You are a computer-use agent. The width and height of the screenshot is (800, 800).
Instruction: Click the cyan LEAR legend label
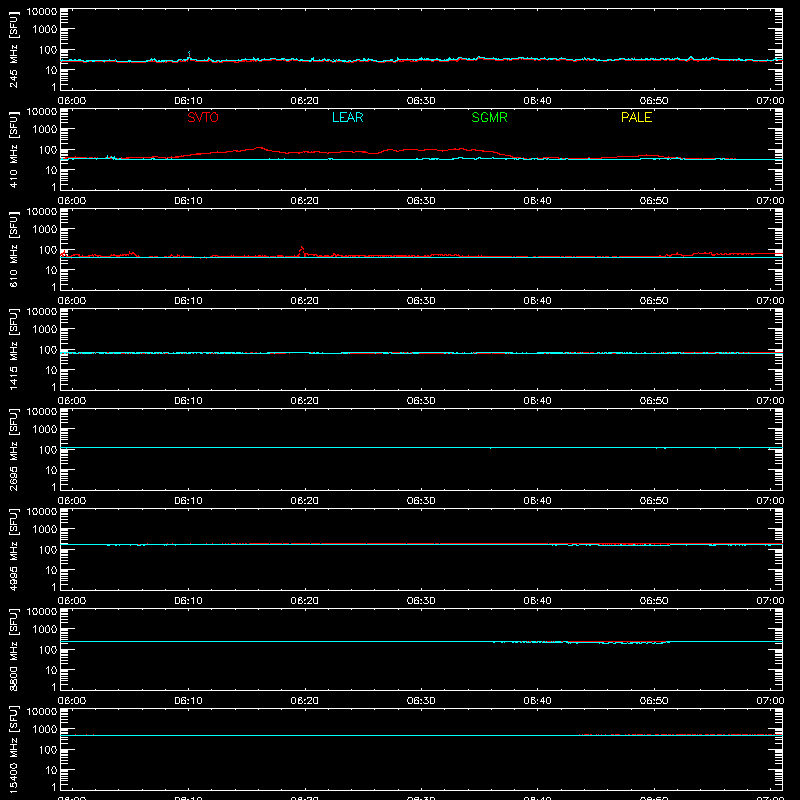tap(347, 117)
